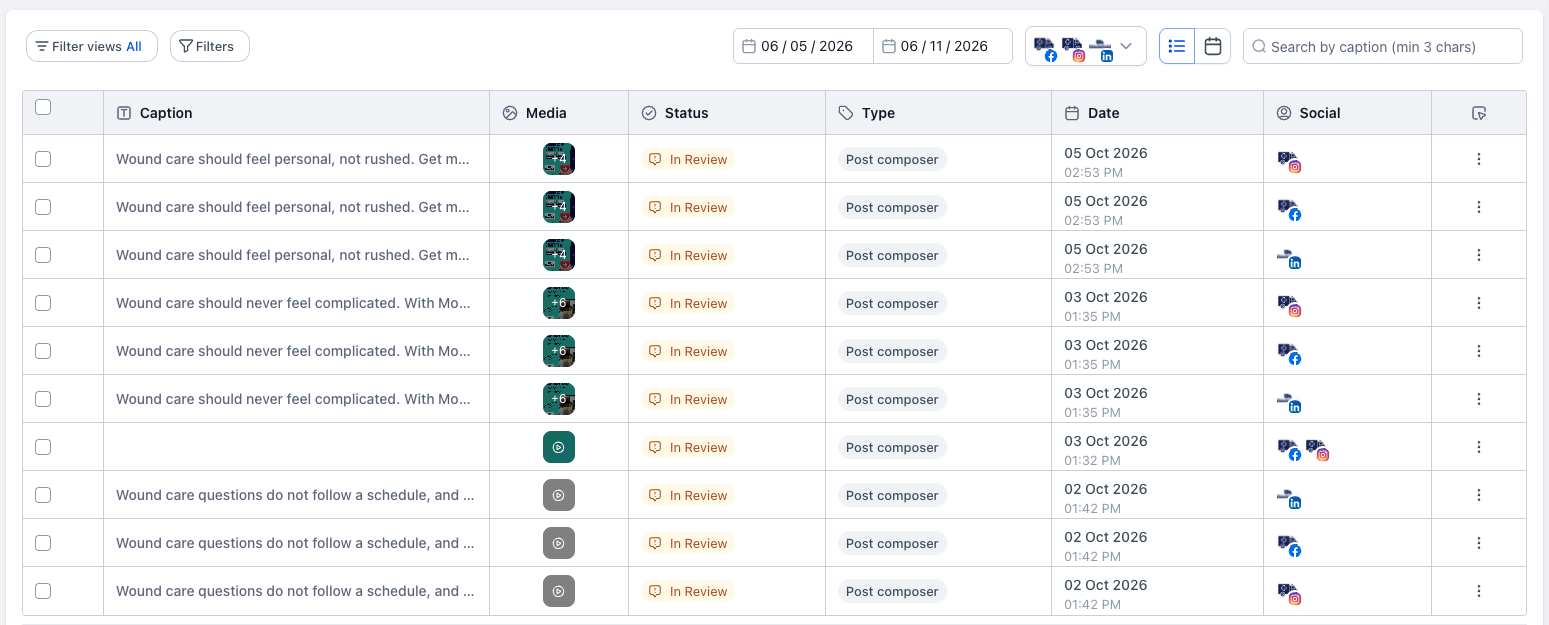This screenshot has width=1549, height=625.
Task: Click Facebook account icon in 01:32 PM row
Action: pyautogui.click(x=1289, y=449)
